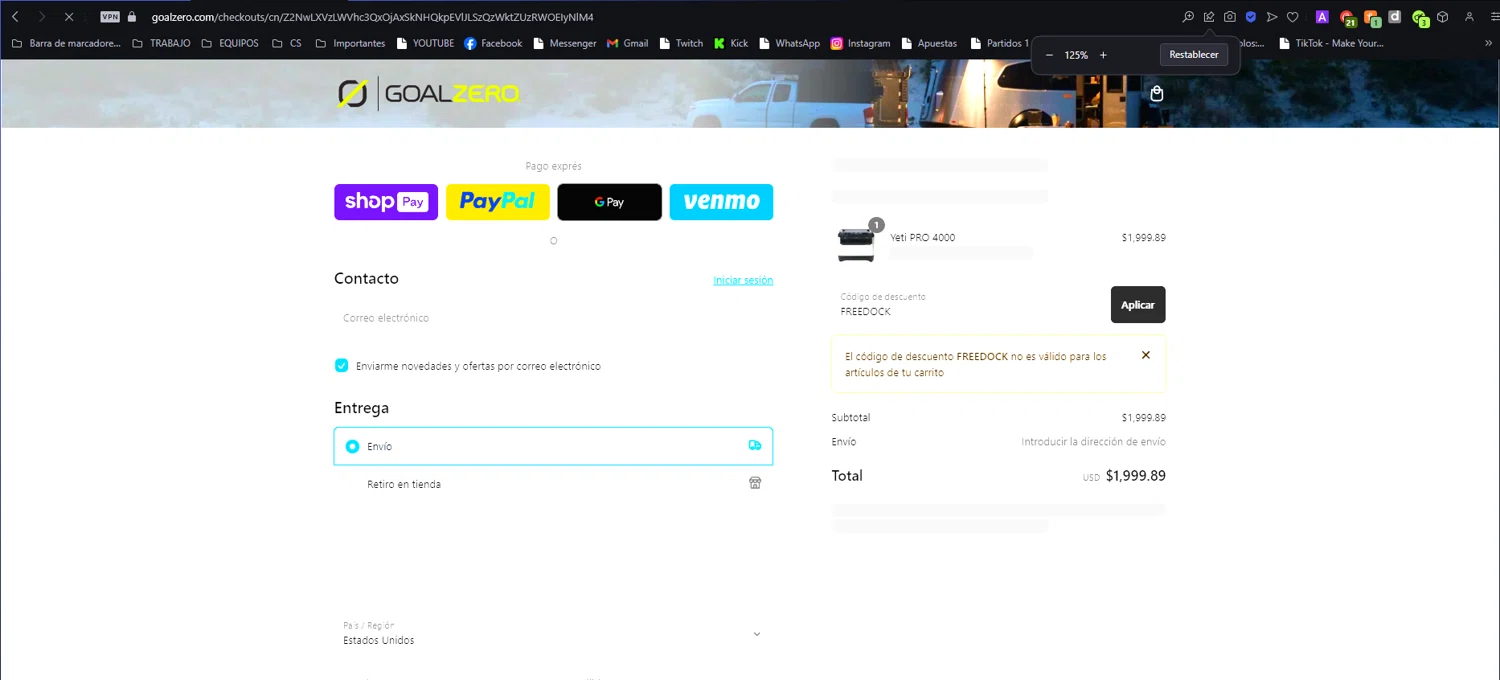The height and width of the screenshot is (680, 1500).
Task: Open the Gmail bookmark
Action: (627, 43)
